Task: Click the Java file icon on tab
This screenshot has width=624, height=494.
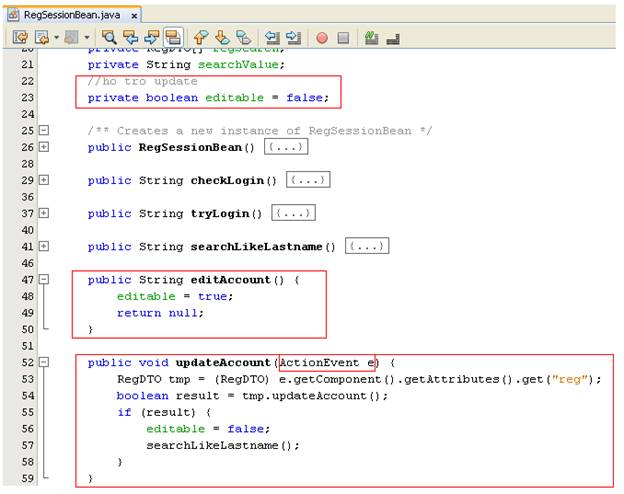Action: 14,15
